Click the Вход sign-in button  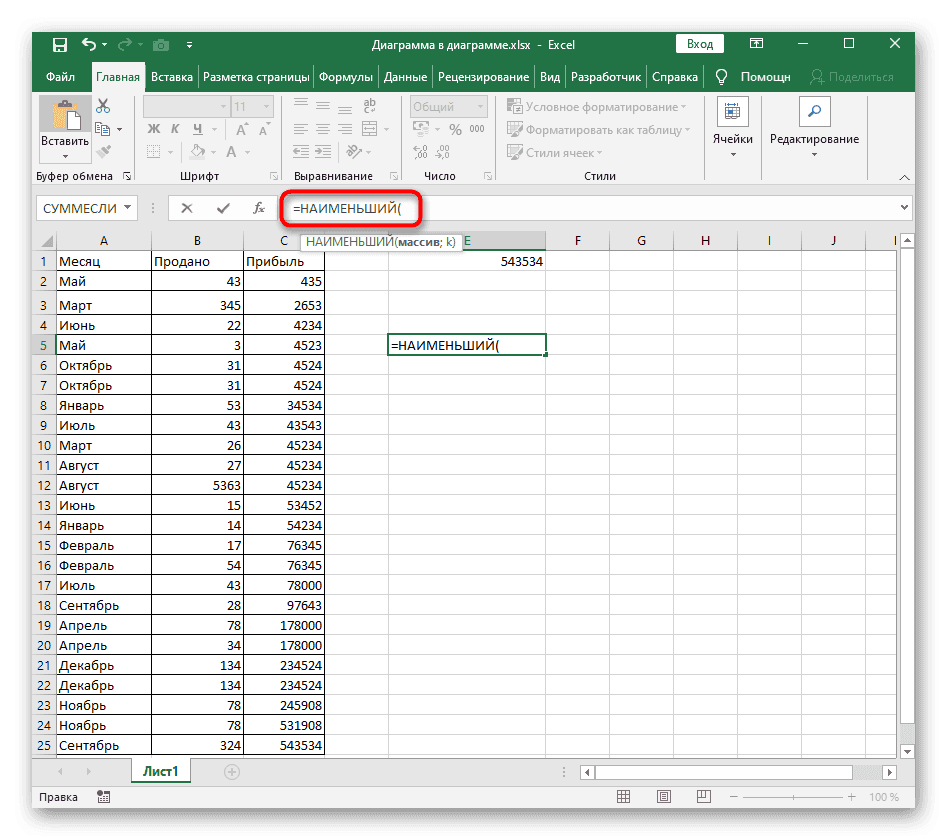click(700, 44)
